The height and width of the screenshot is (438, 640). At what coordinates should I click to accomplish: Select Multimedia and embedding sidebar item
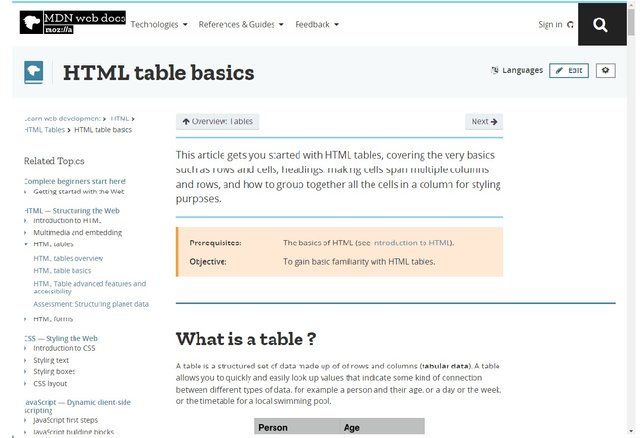(x=77, y=232)
